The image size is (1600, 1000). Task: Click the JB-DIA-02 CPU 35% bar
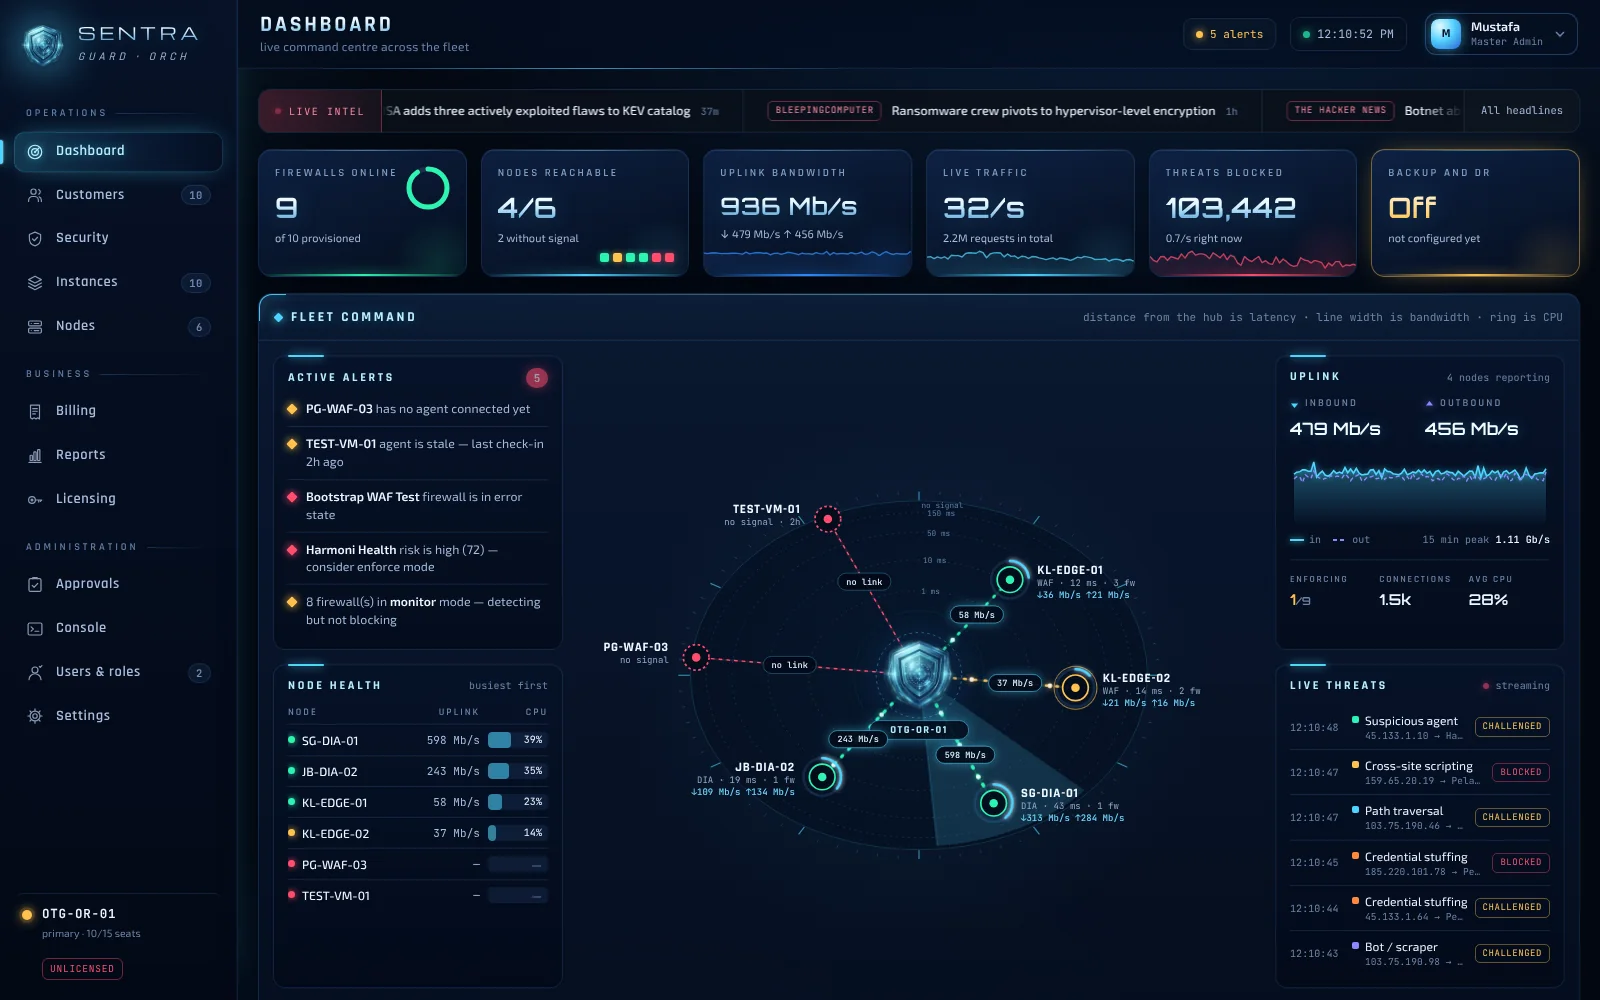pyautogui.click(x=517, y=771)
